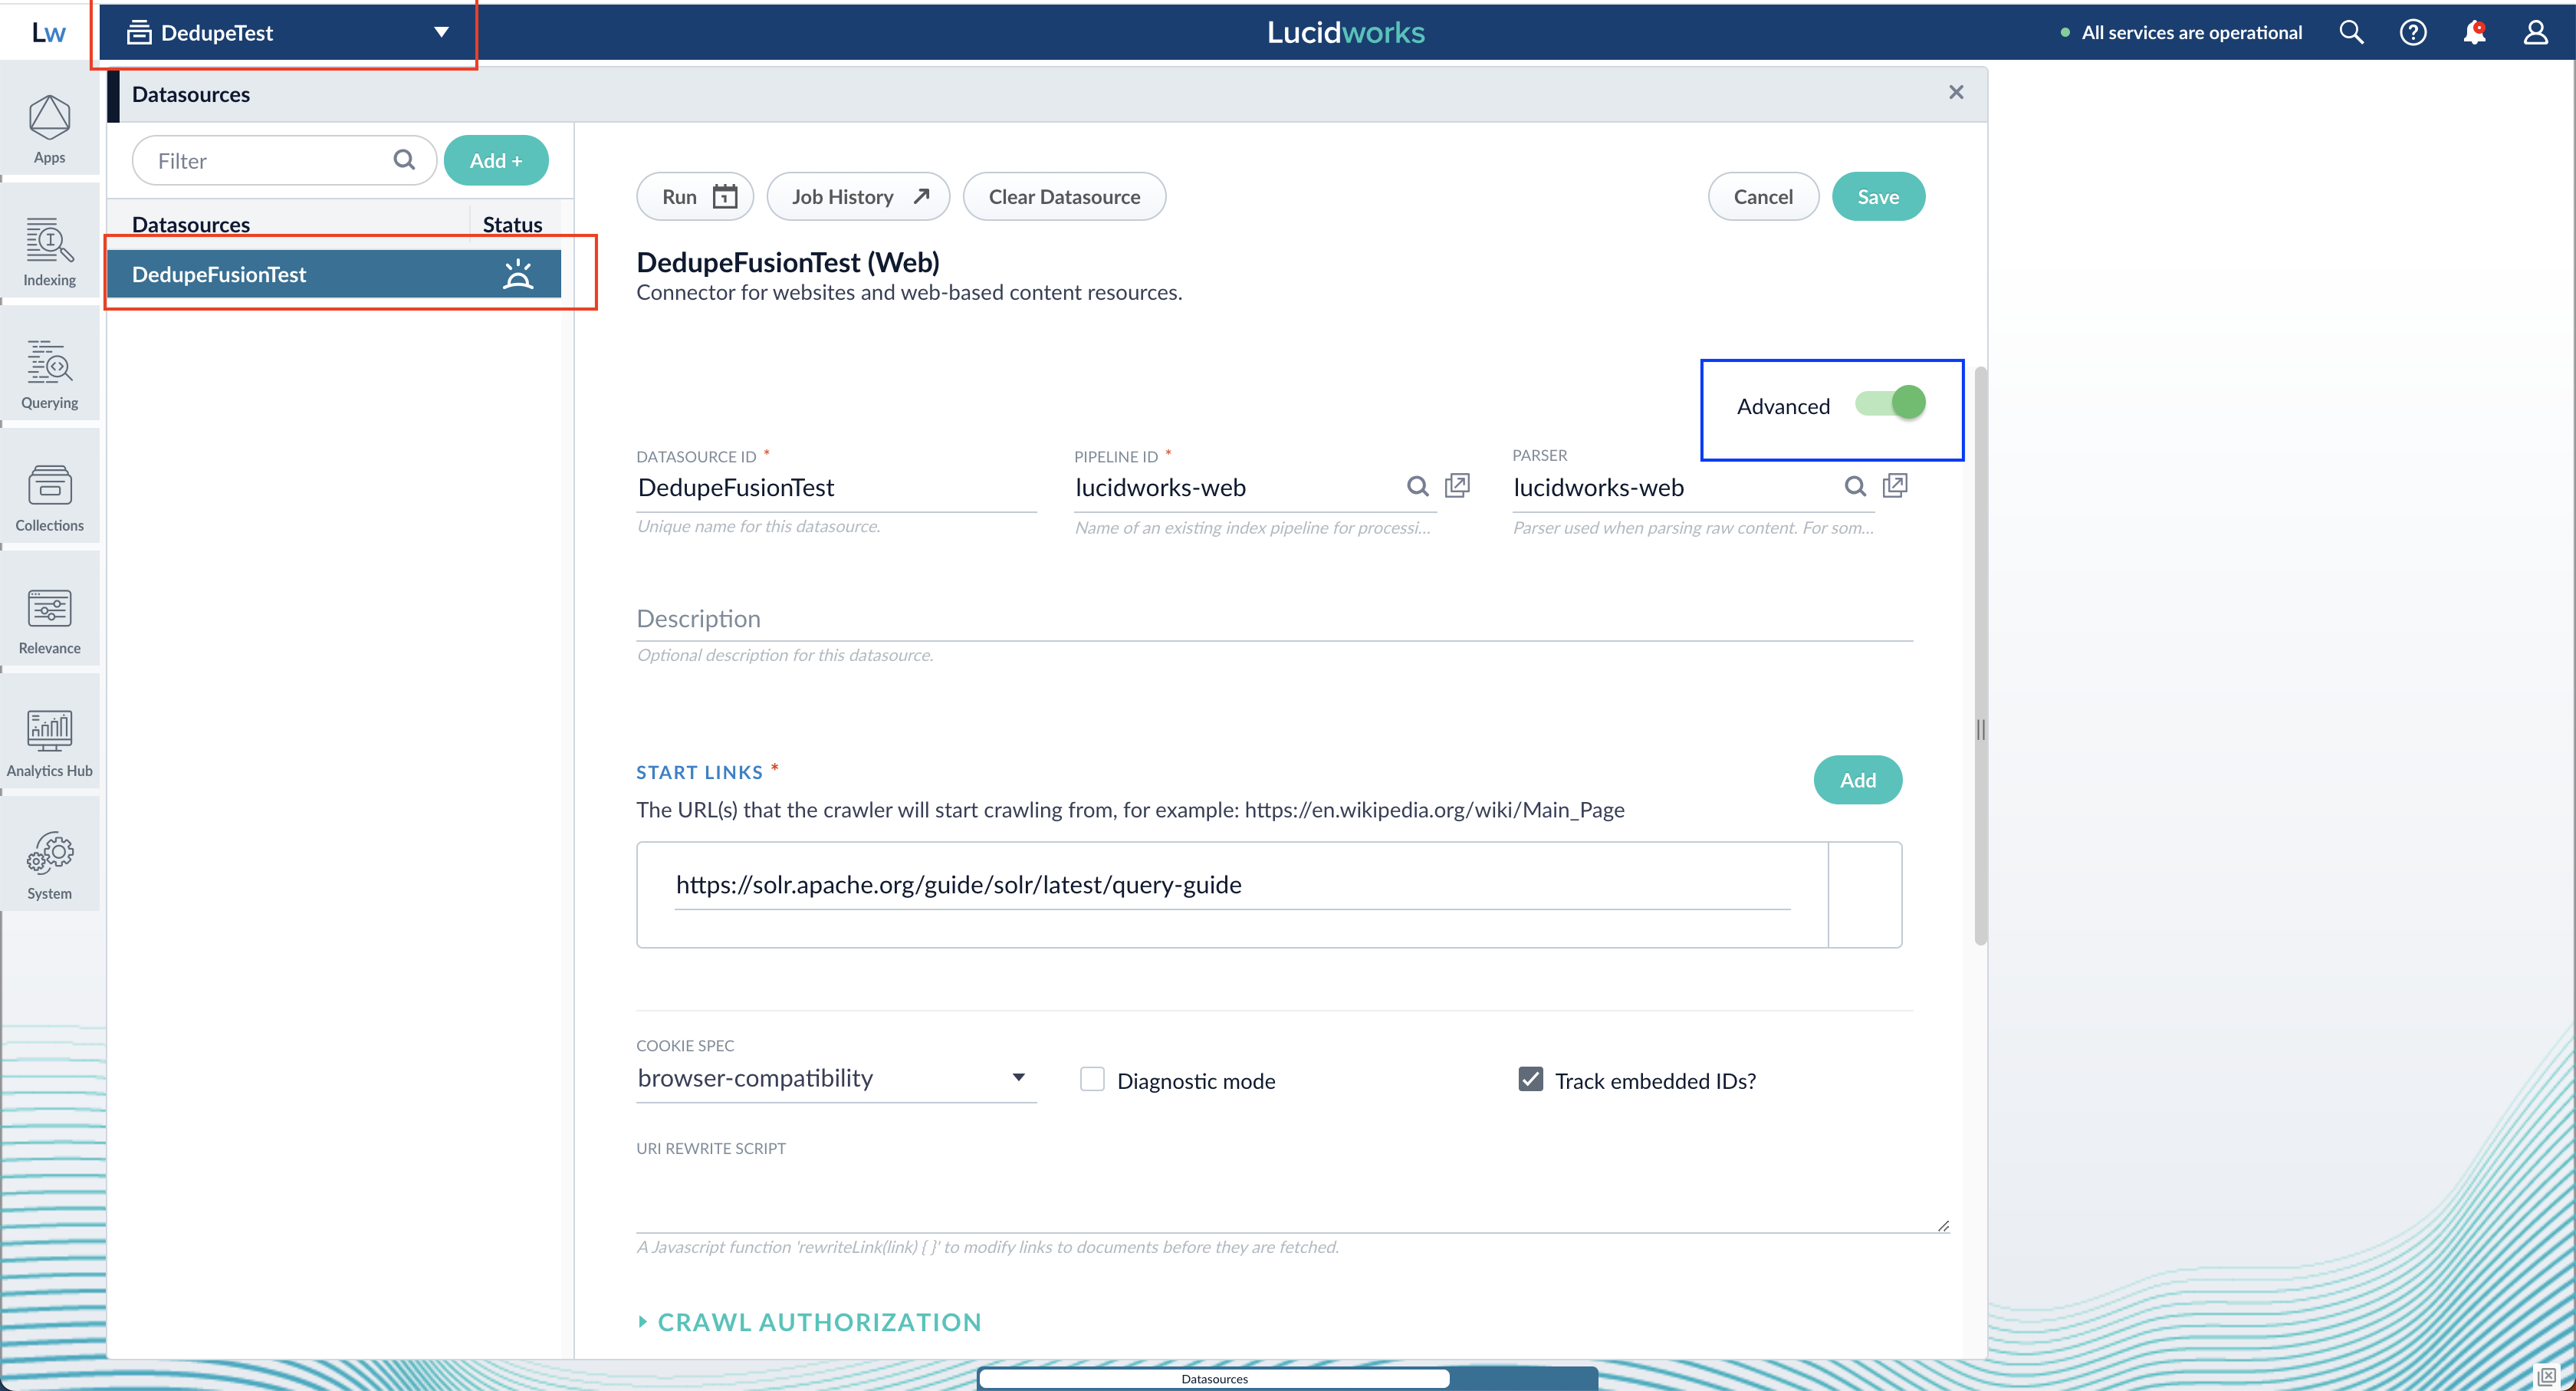
Task: Open the Relevance sidebar menu
Action: [x=49, y=621]
